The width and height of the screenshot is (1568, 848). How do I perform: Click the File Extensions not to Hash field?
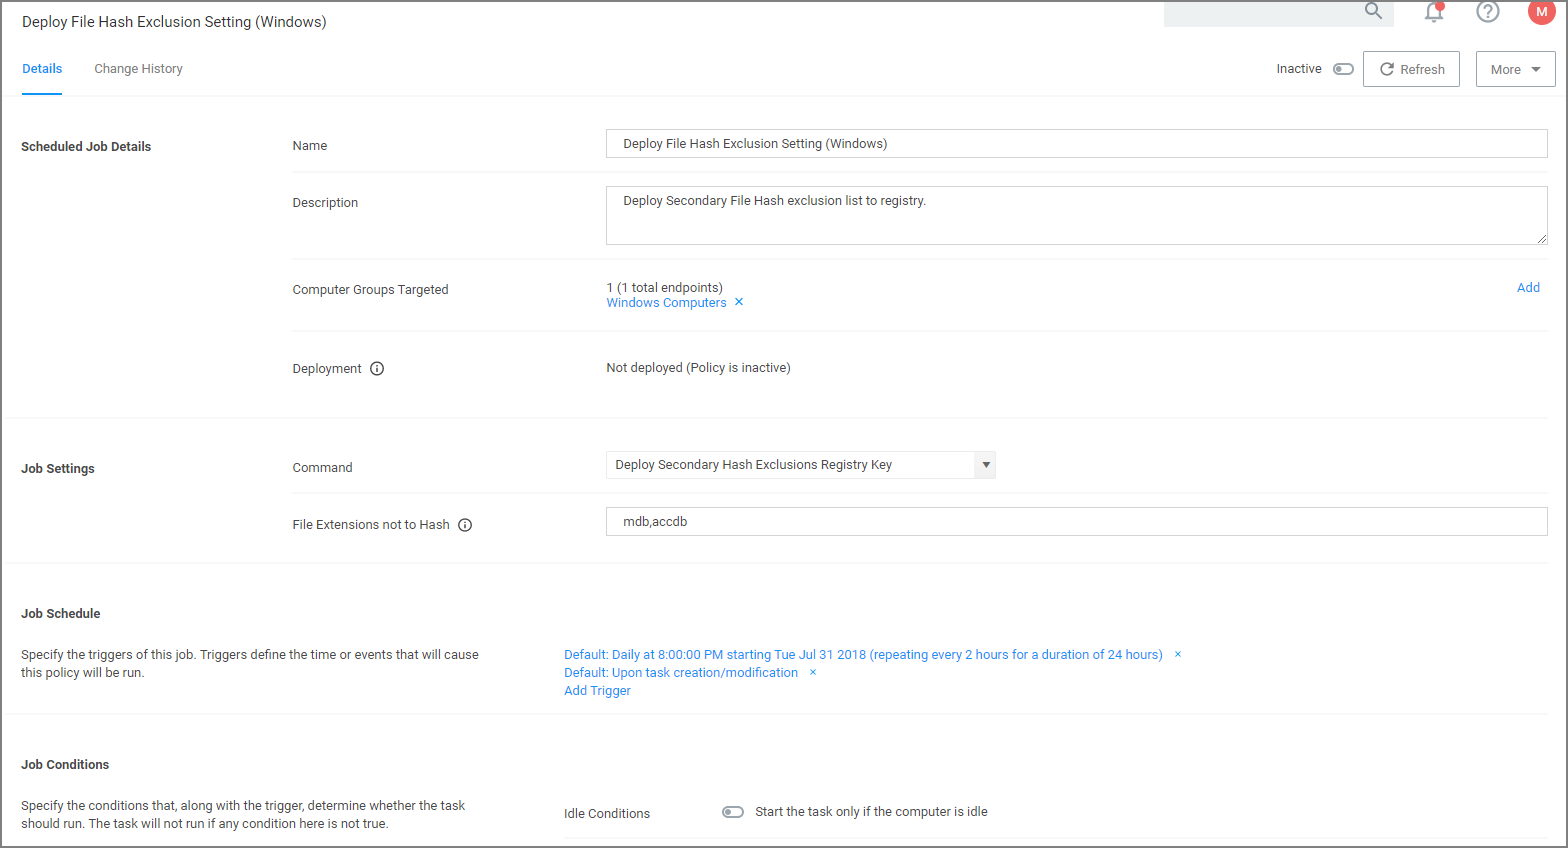[1076, 522]
